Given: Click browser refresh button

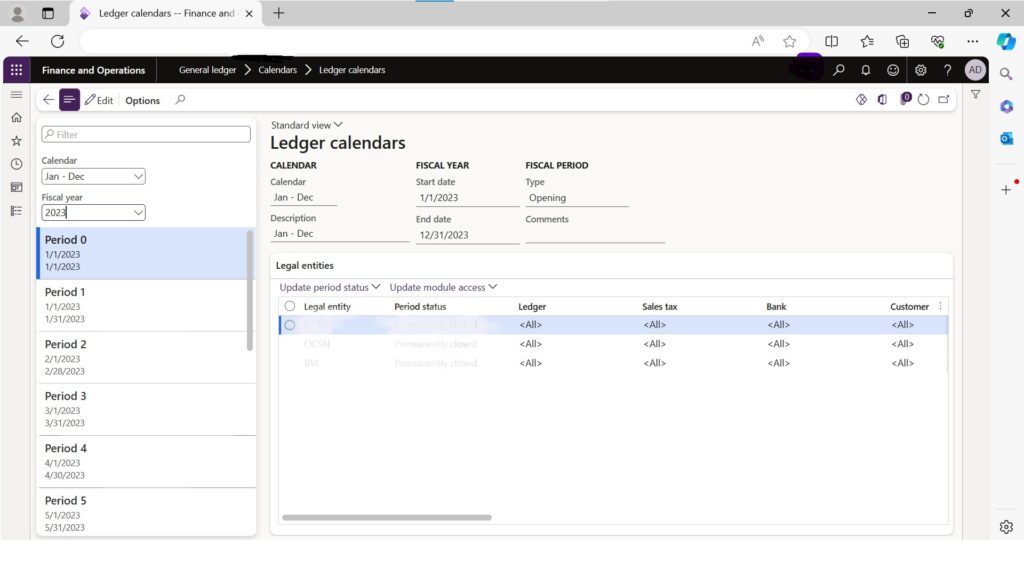Looking at the screenshot, I should tap(57, 41).
